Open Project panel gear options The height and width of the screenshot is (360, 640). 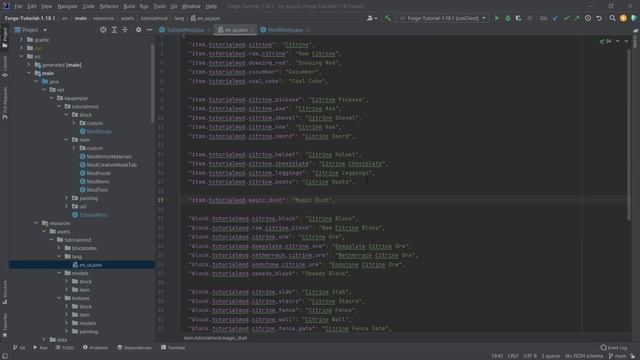tap(139, 30)
